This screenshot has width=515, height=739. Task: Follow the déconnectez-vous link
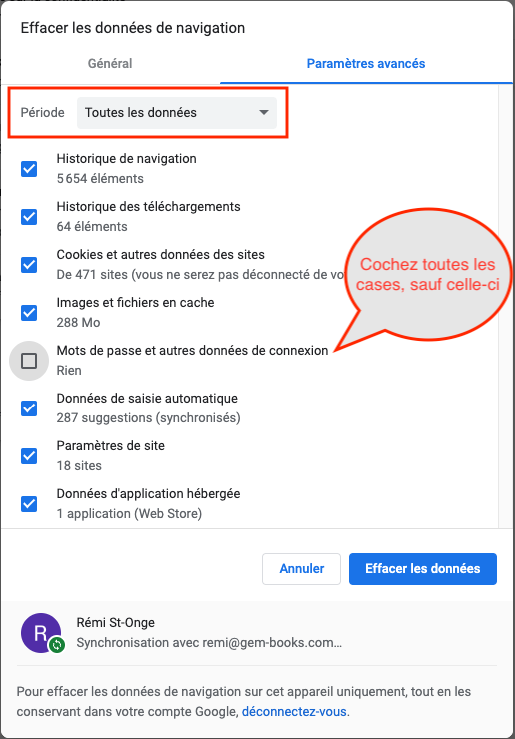point(294,712)
